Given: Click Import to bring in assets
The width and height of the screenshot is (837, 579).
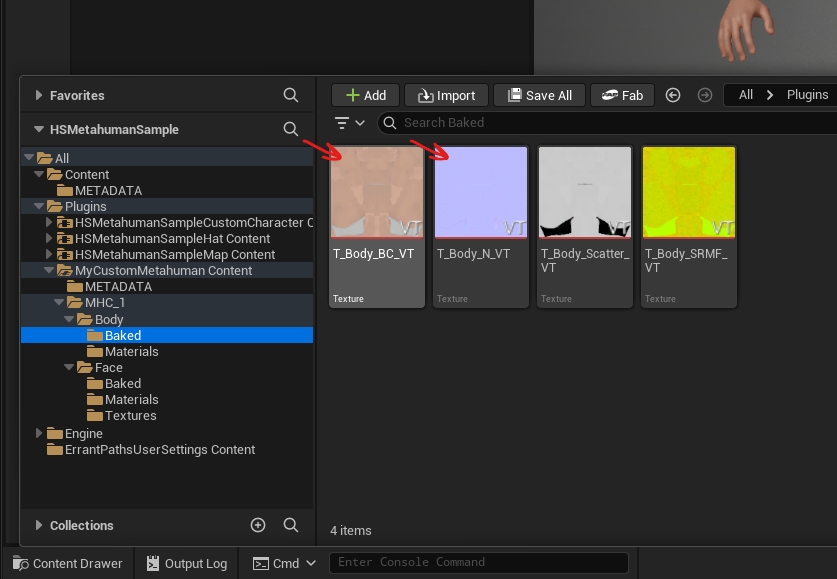Looking at the screenshot, I should [446, 96].
